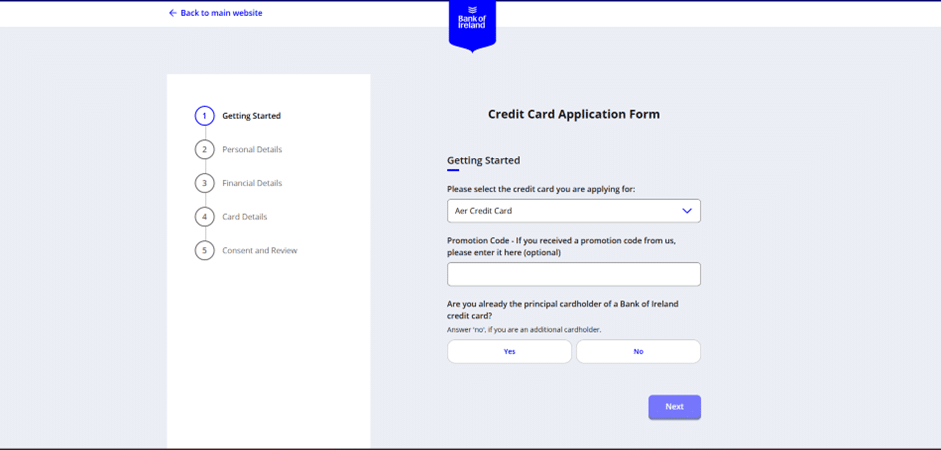Go to the Getting Started step label
Screen dimensions: 941x450
point(251,116)
